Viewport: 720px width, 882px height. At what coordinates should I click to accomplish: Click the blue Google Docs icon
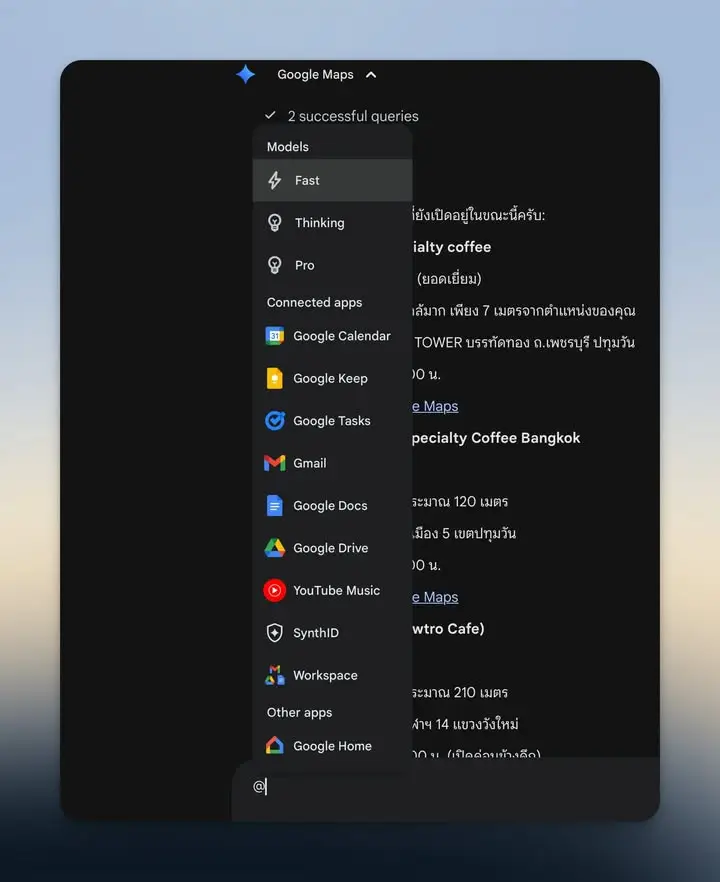[x=274, y=506]
